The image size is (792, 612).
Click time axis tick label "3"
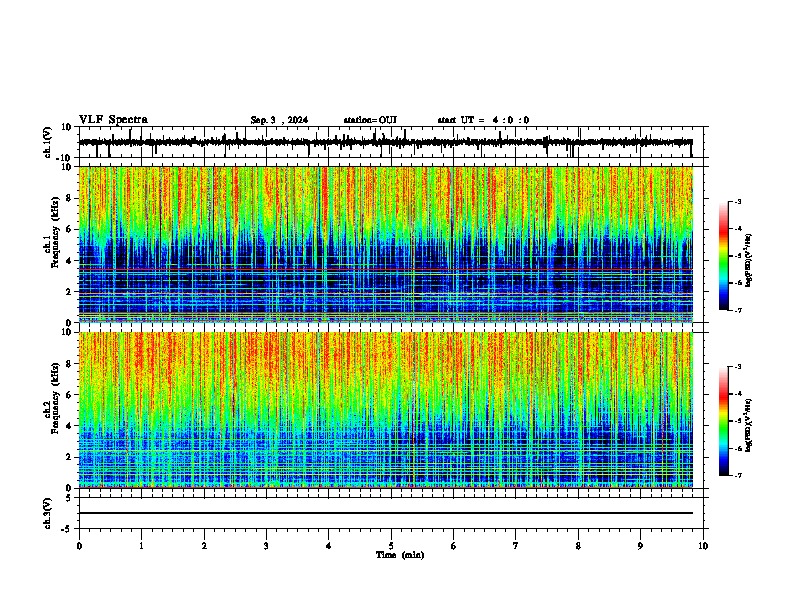(x=266, y=546)
